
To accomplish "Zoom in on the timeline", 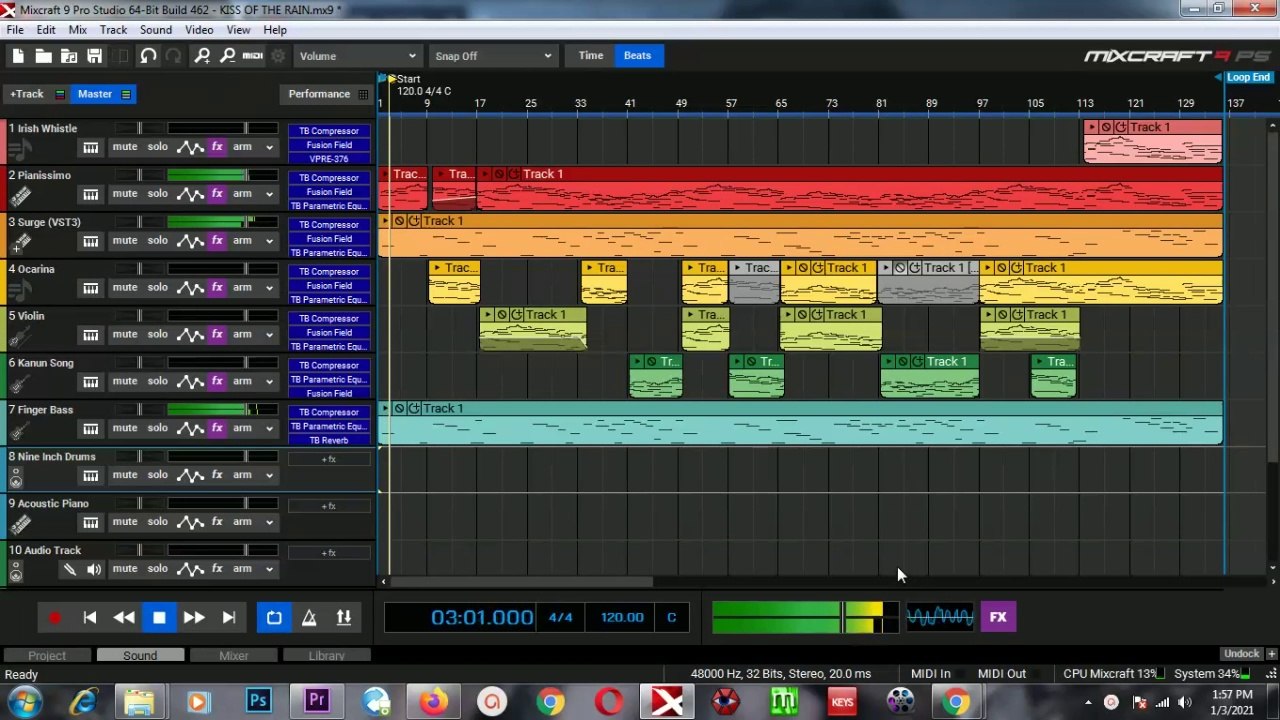I will (202, 56).
